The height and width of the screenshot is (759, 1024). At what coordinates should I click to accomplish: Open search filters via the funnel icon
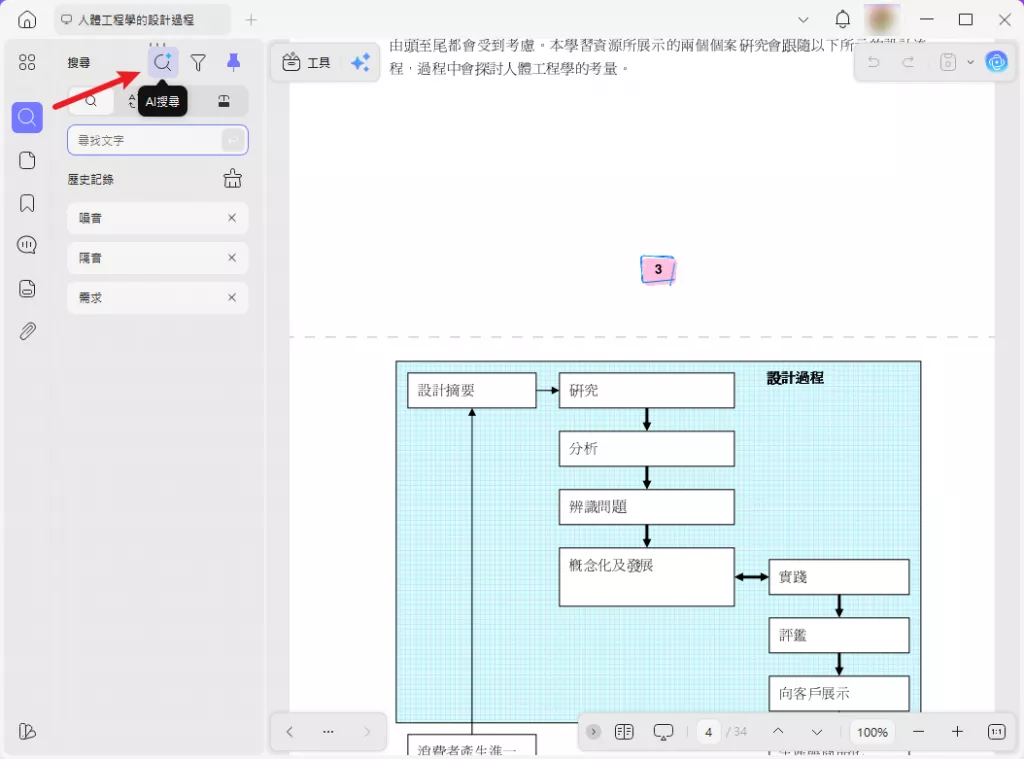pyautogui.click(x=198, y=62)
